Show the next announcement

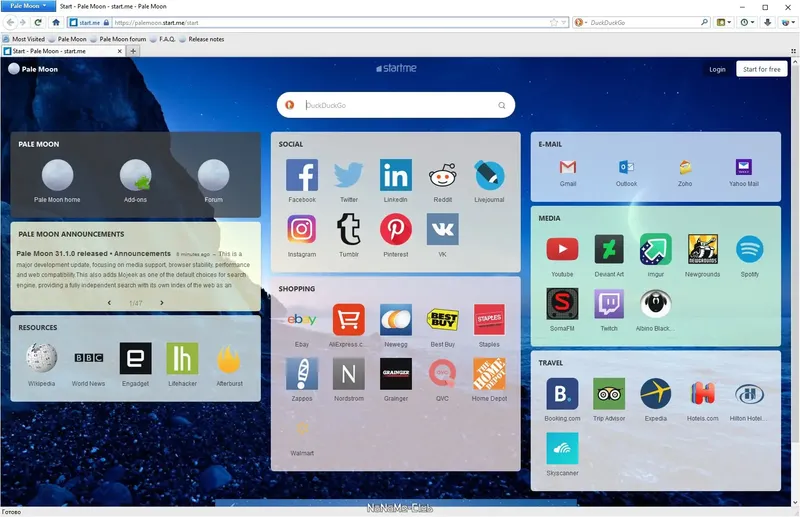[x=162, y=303]
